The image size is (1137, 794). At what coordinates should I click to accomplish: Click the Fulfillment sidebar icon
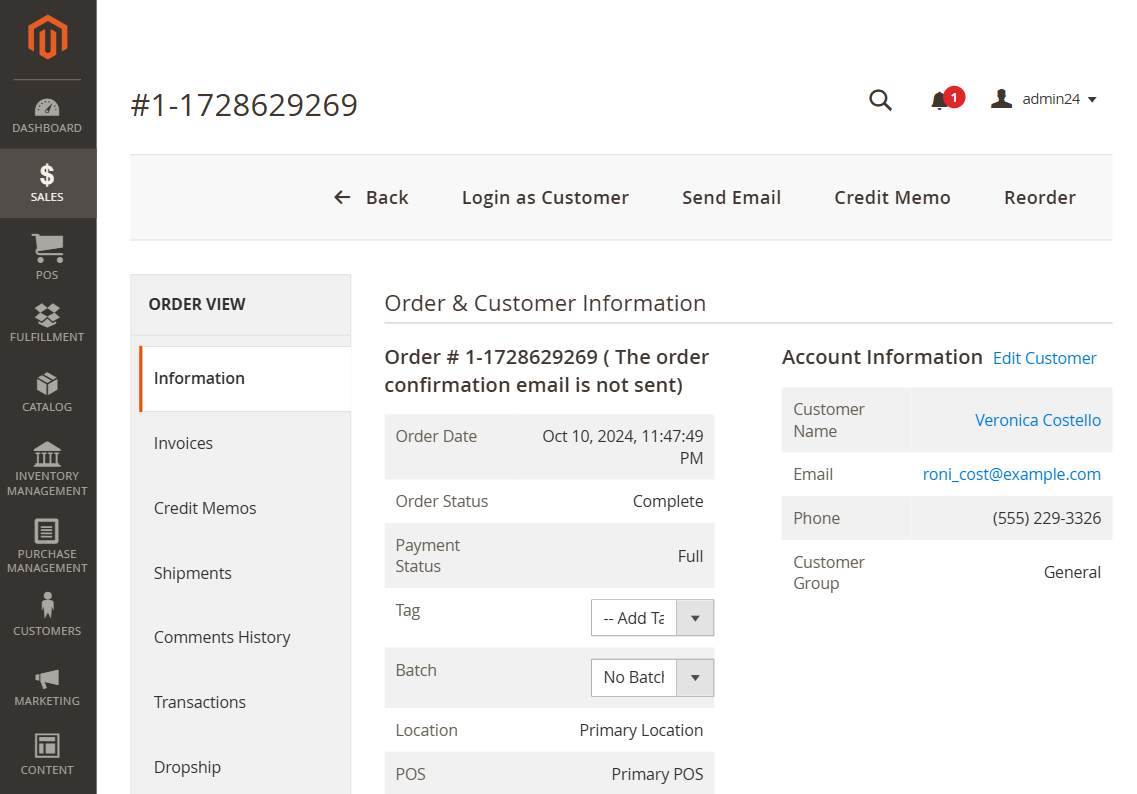47,320
